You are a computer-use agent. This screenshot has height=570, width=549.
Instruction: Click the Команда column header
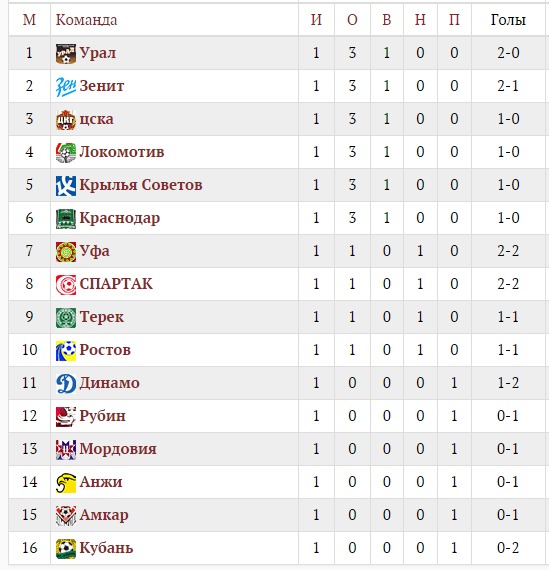coord(87,20)
